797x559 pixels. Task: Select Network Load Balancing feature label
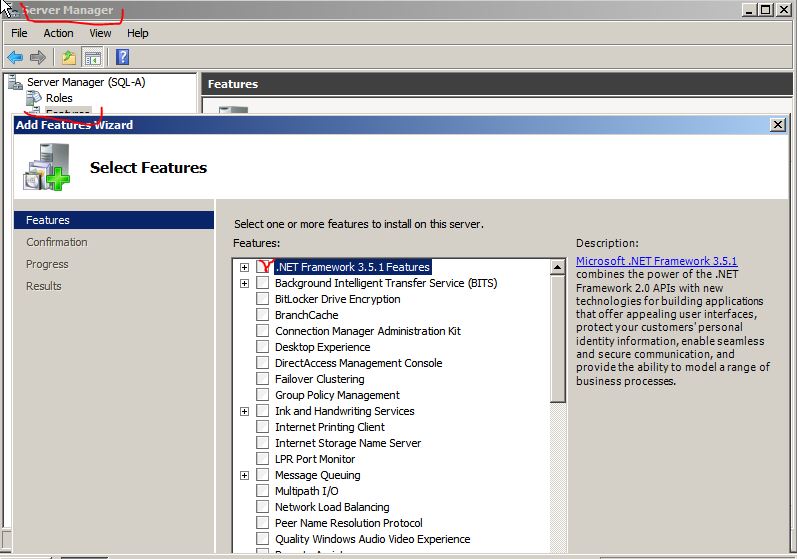[x=332, y=507]
